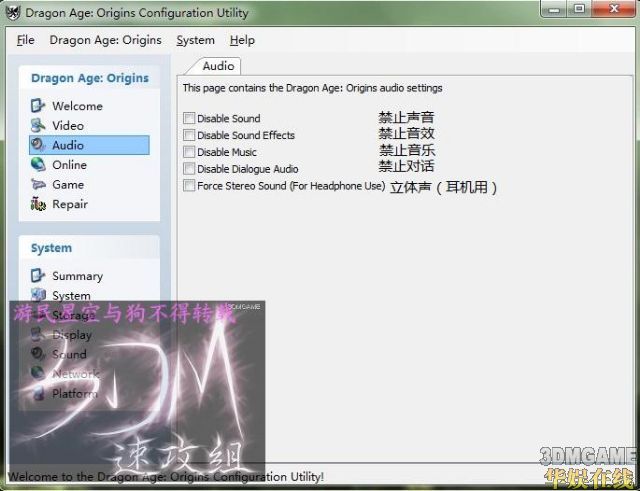This screenshot has height=491, width=640.
Task: Open the Storage page
Action: (73, 315)
